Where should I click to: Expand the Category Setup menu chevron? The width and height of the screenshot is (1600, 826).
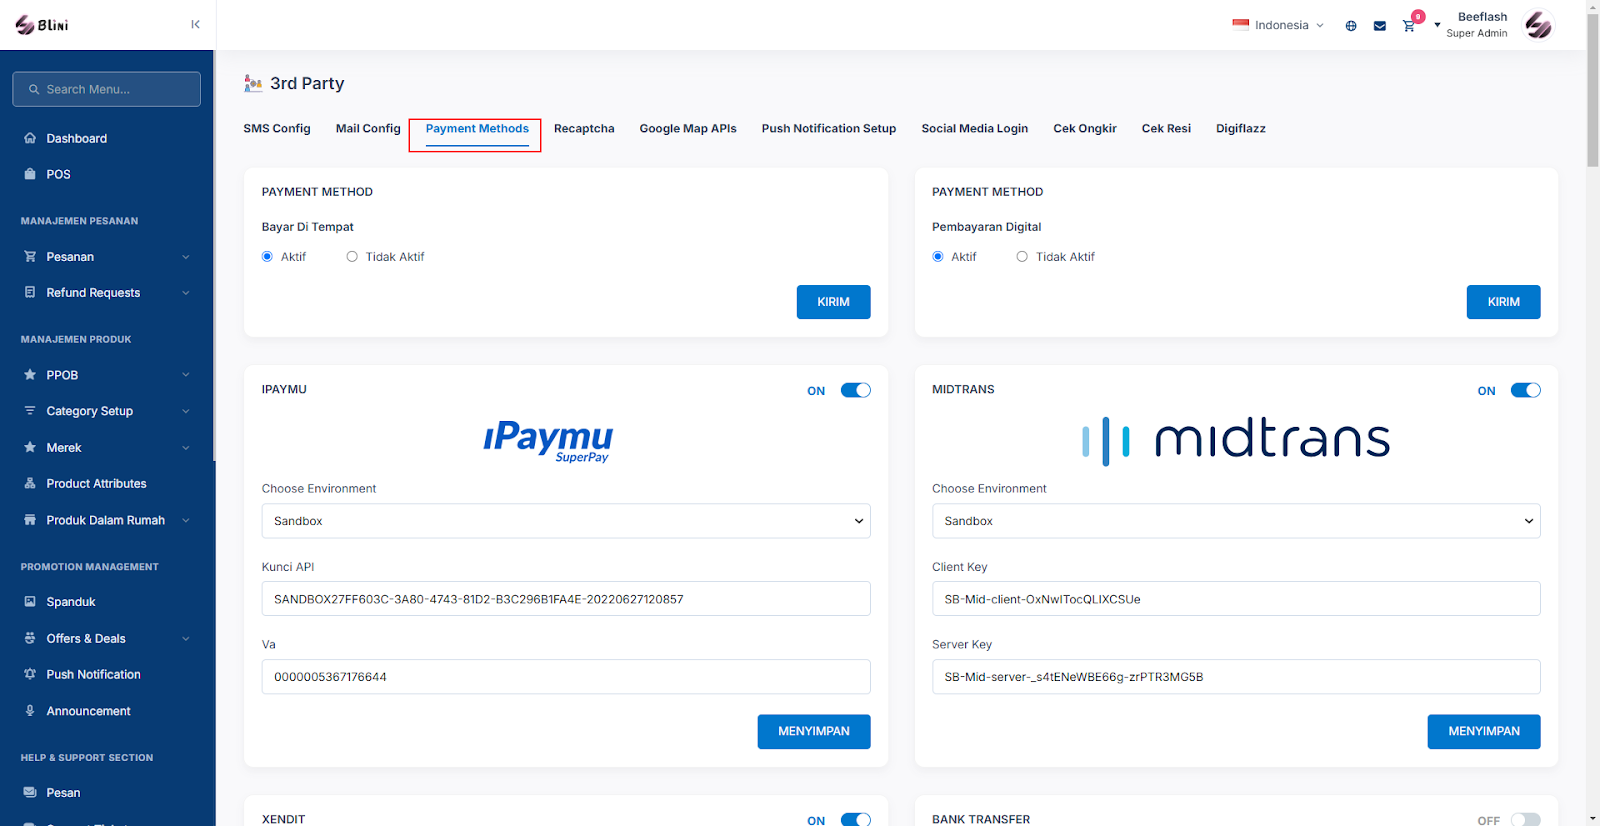(x=186, y=411)
